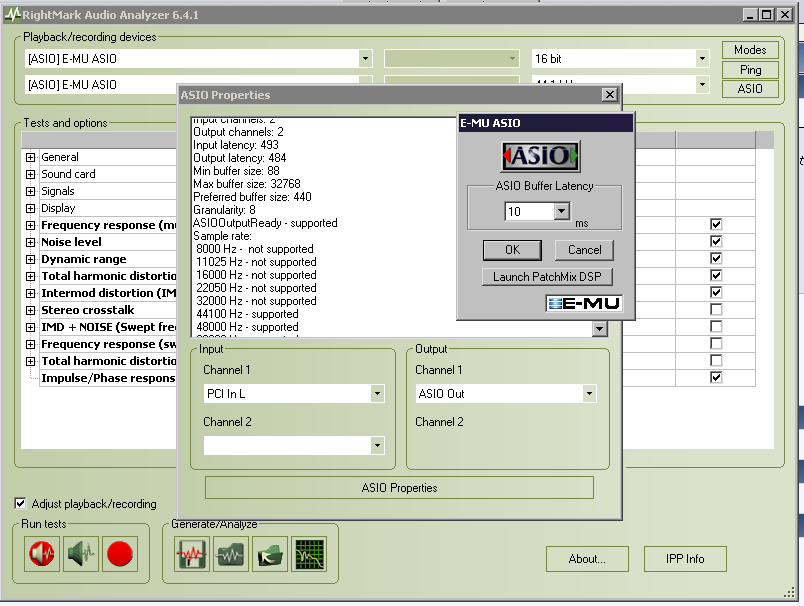The width and height of the screenshot is (804, 606).
Task: Open the About... dialog
Action: [x=587, y=559]
